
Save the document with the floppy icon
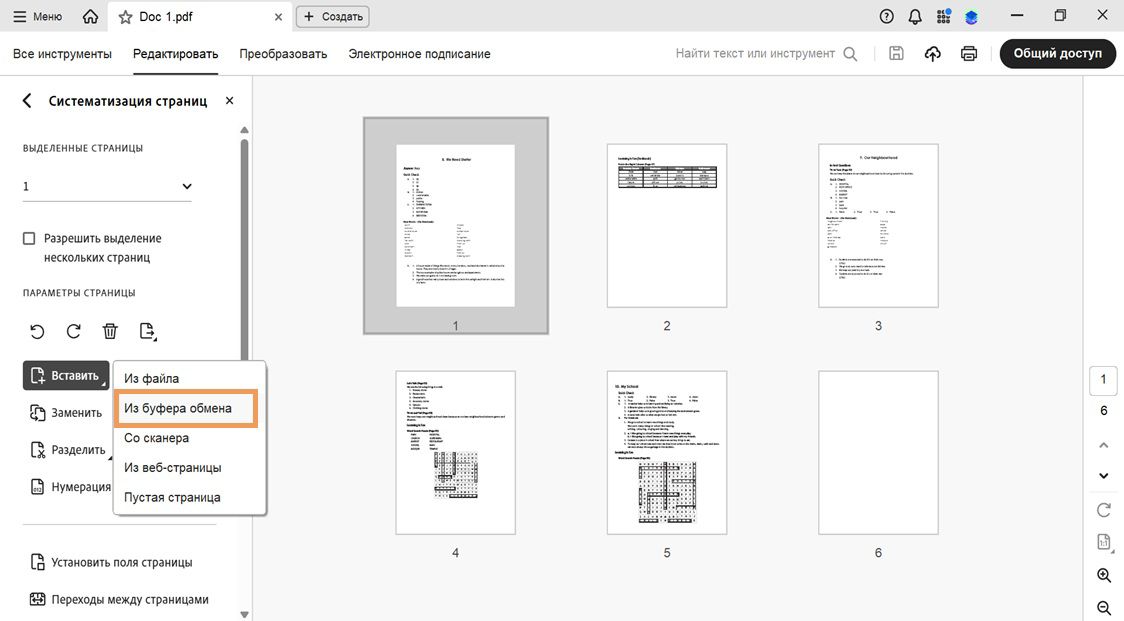(x=896, y=53)
